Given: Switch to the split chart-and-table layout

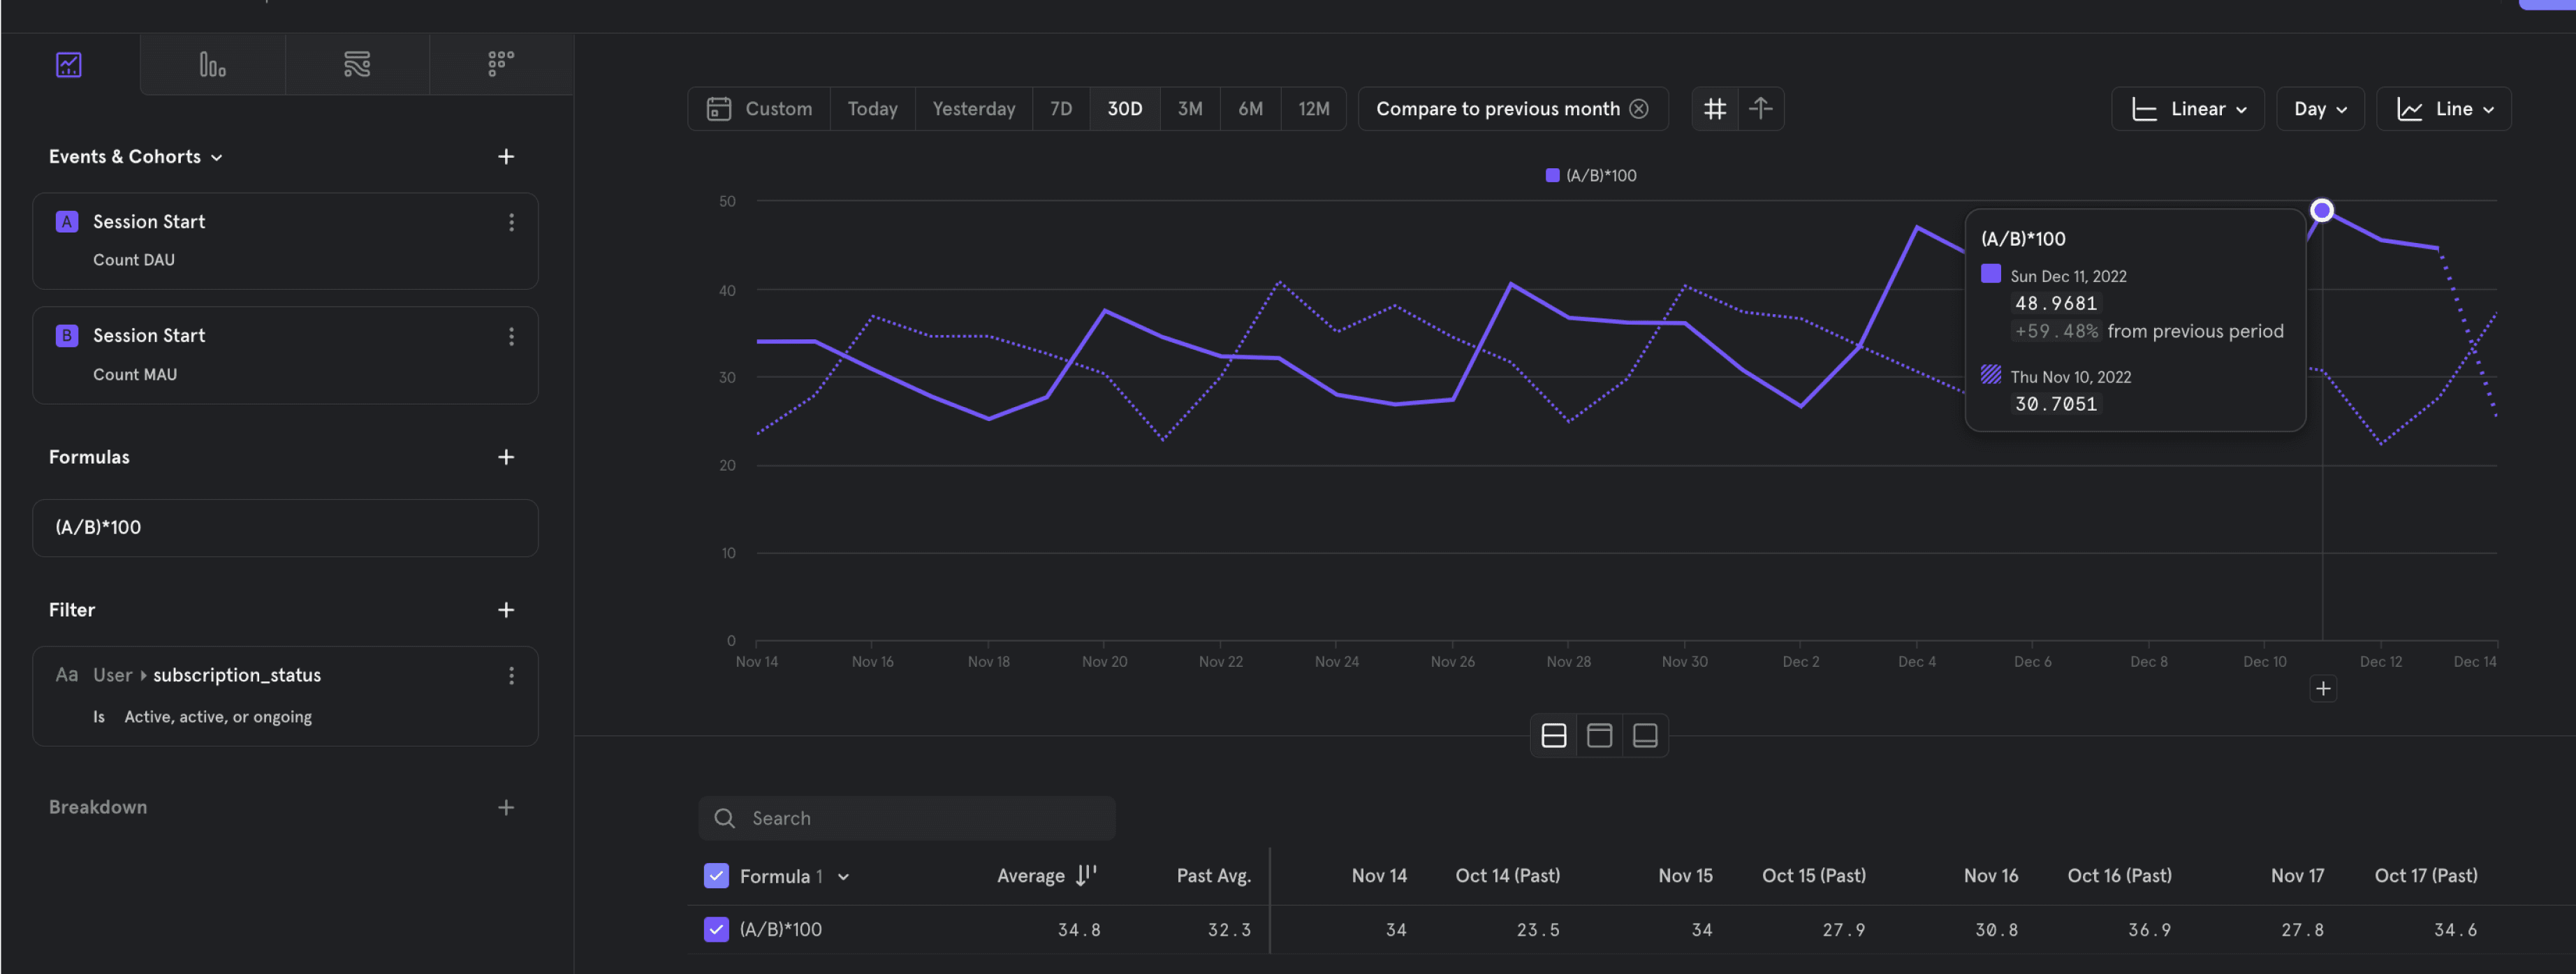Looking at the screenshot, I should [1553, 736].
